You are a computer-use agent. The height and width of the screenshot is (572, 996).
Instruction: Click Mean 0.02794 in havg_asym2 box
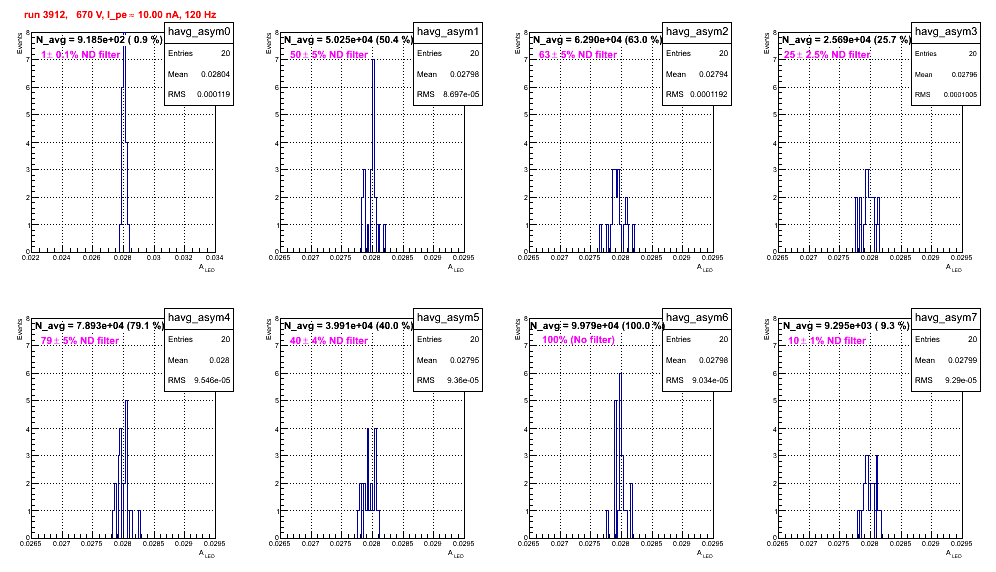pyautogui.click(x=697, y=74)
